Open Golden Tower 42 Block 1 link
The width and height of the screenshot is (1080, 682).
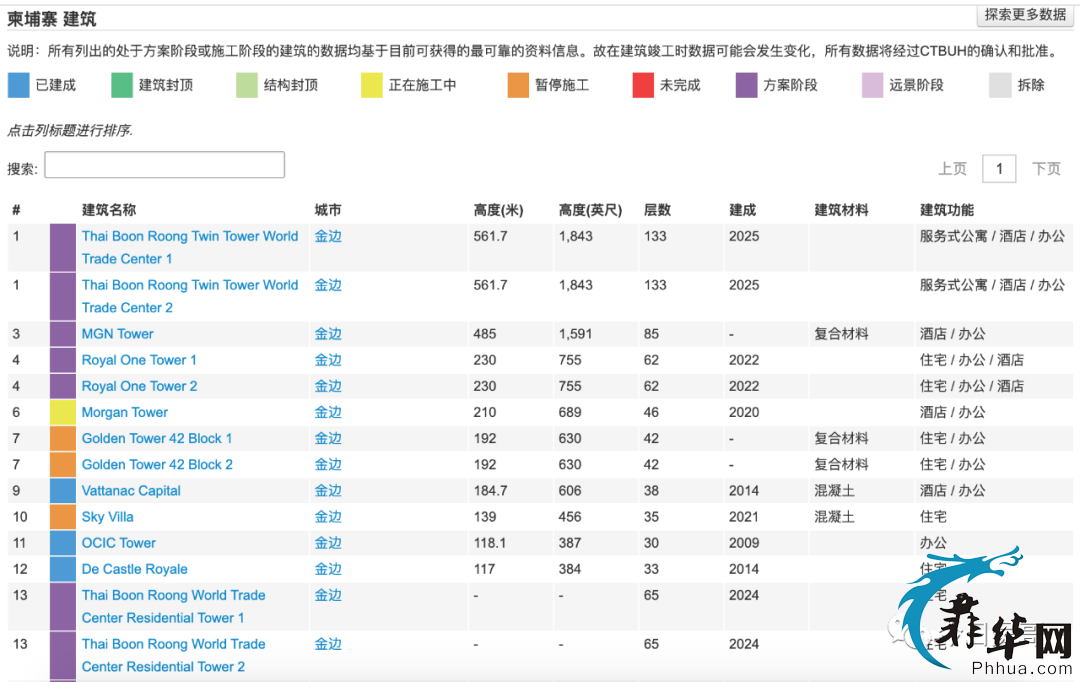coord(157,439)
